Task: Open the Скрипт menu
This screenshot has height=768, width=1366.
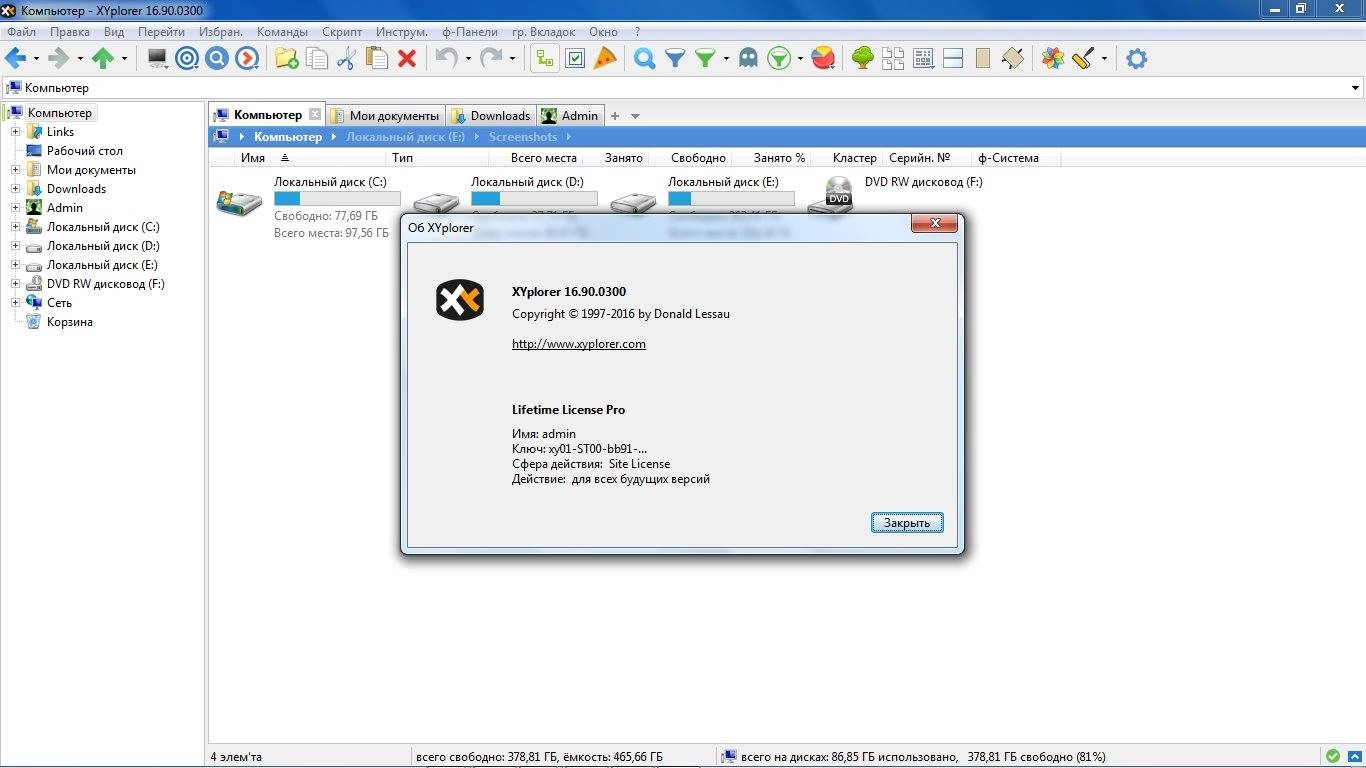Action: [x=342, y=32]
